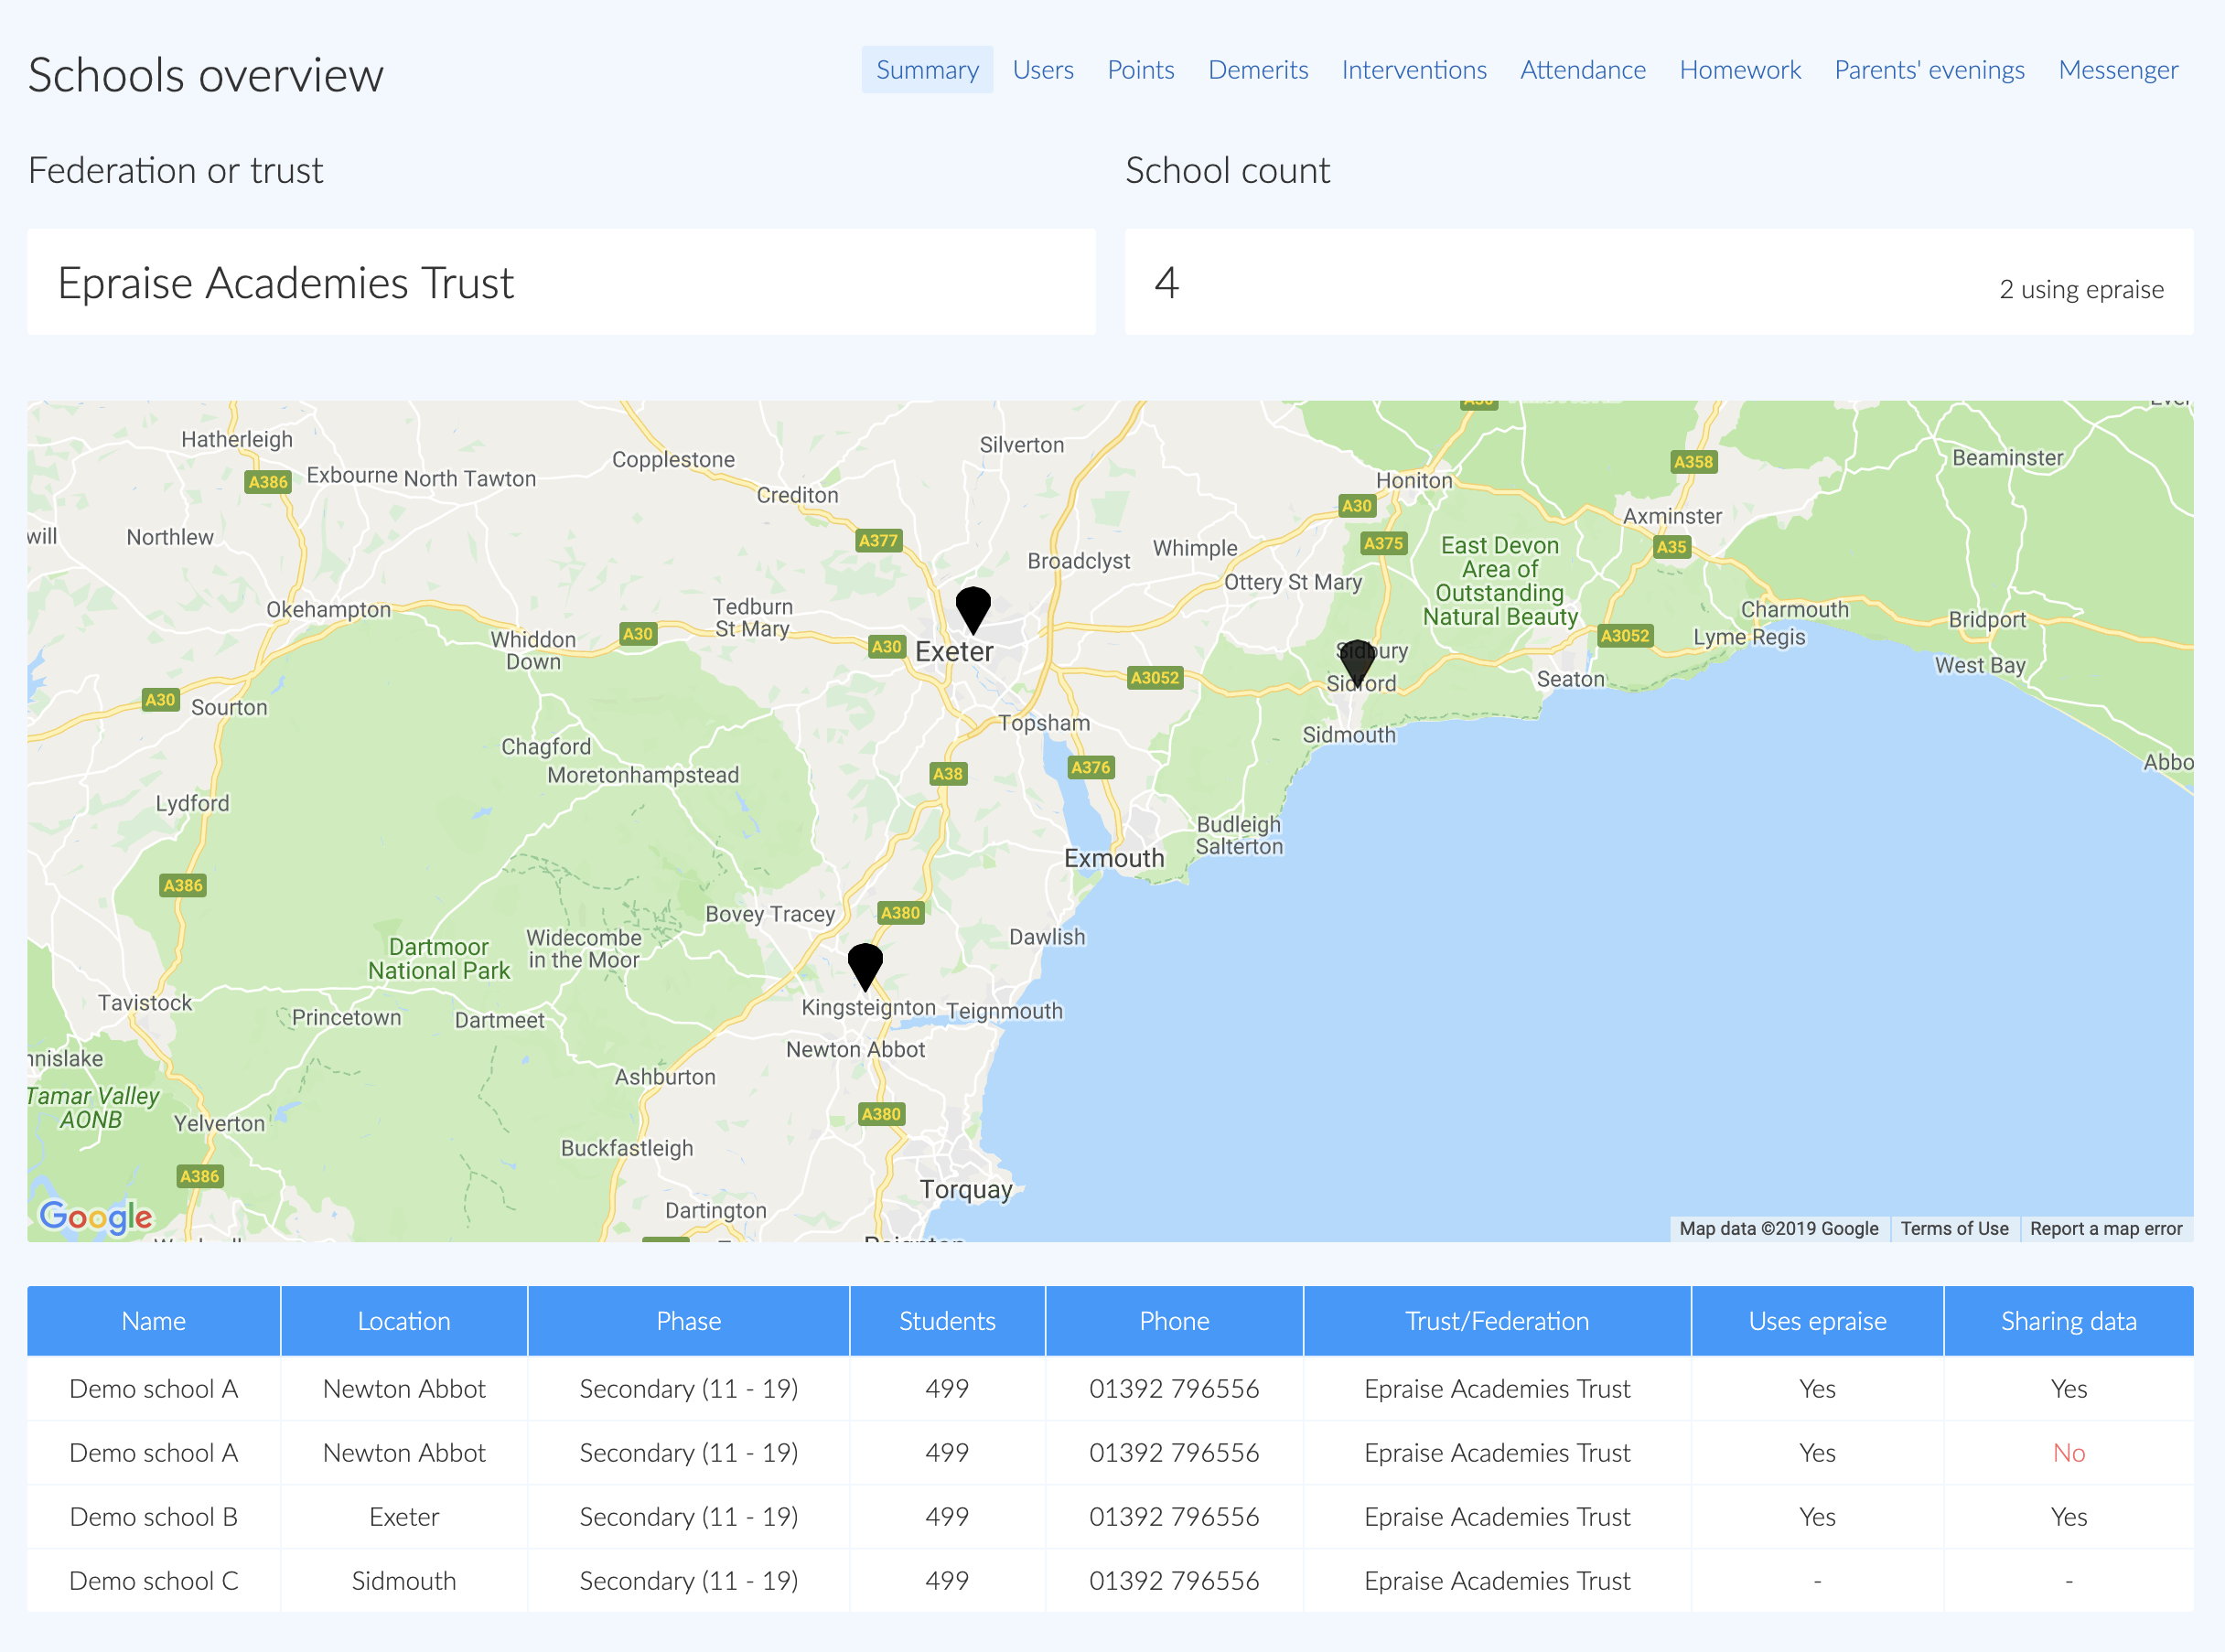
Task: Open Terms of Use link
Action: point(1954,1229)
